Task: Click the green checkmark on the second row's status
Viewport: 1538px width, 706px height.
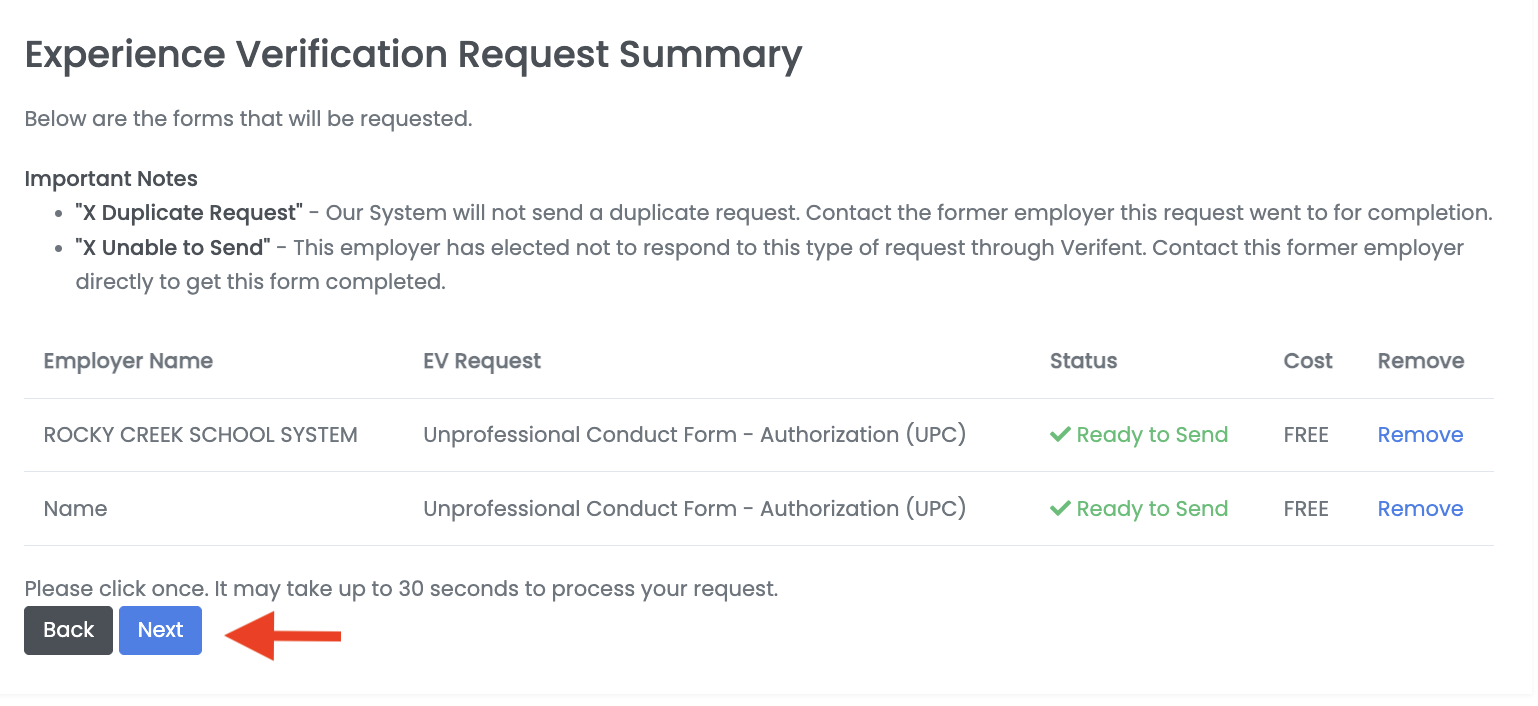Action: click(1060, 508)
